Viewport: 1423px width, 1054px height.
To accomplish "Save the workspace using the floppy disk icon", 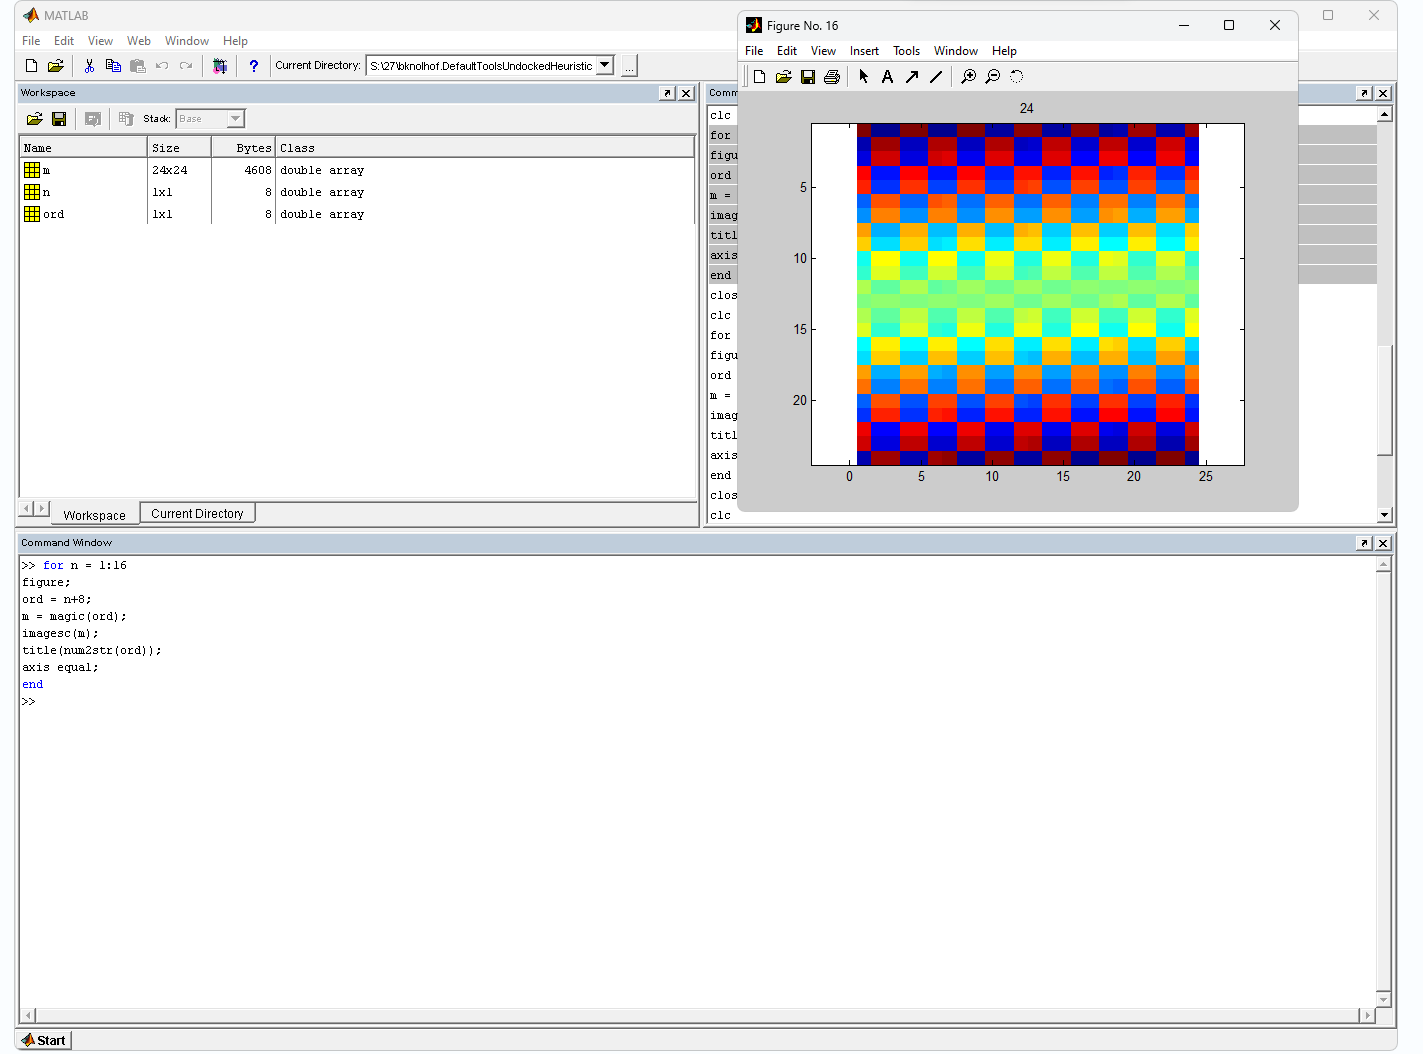I will (x=59, y=119).
